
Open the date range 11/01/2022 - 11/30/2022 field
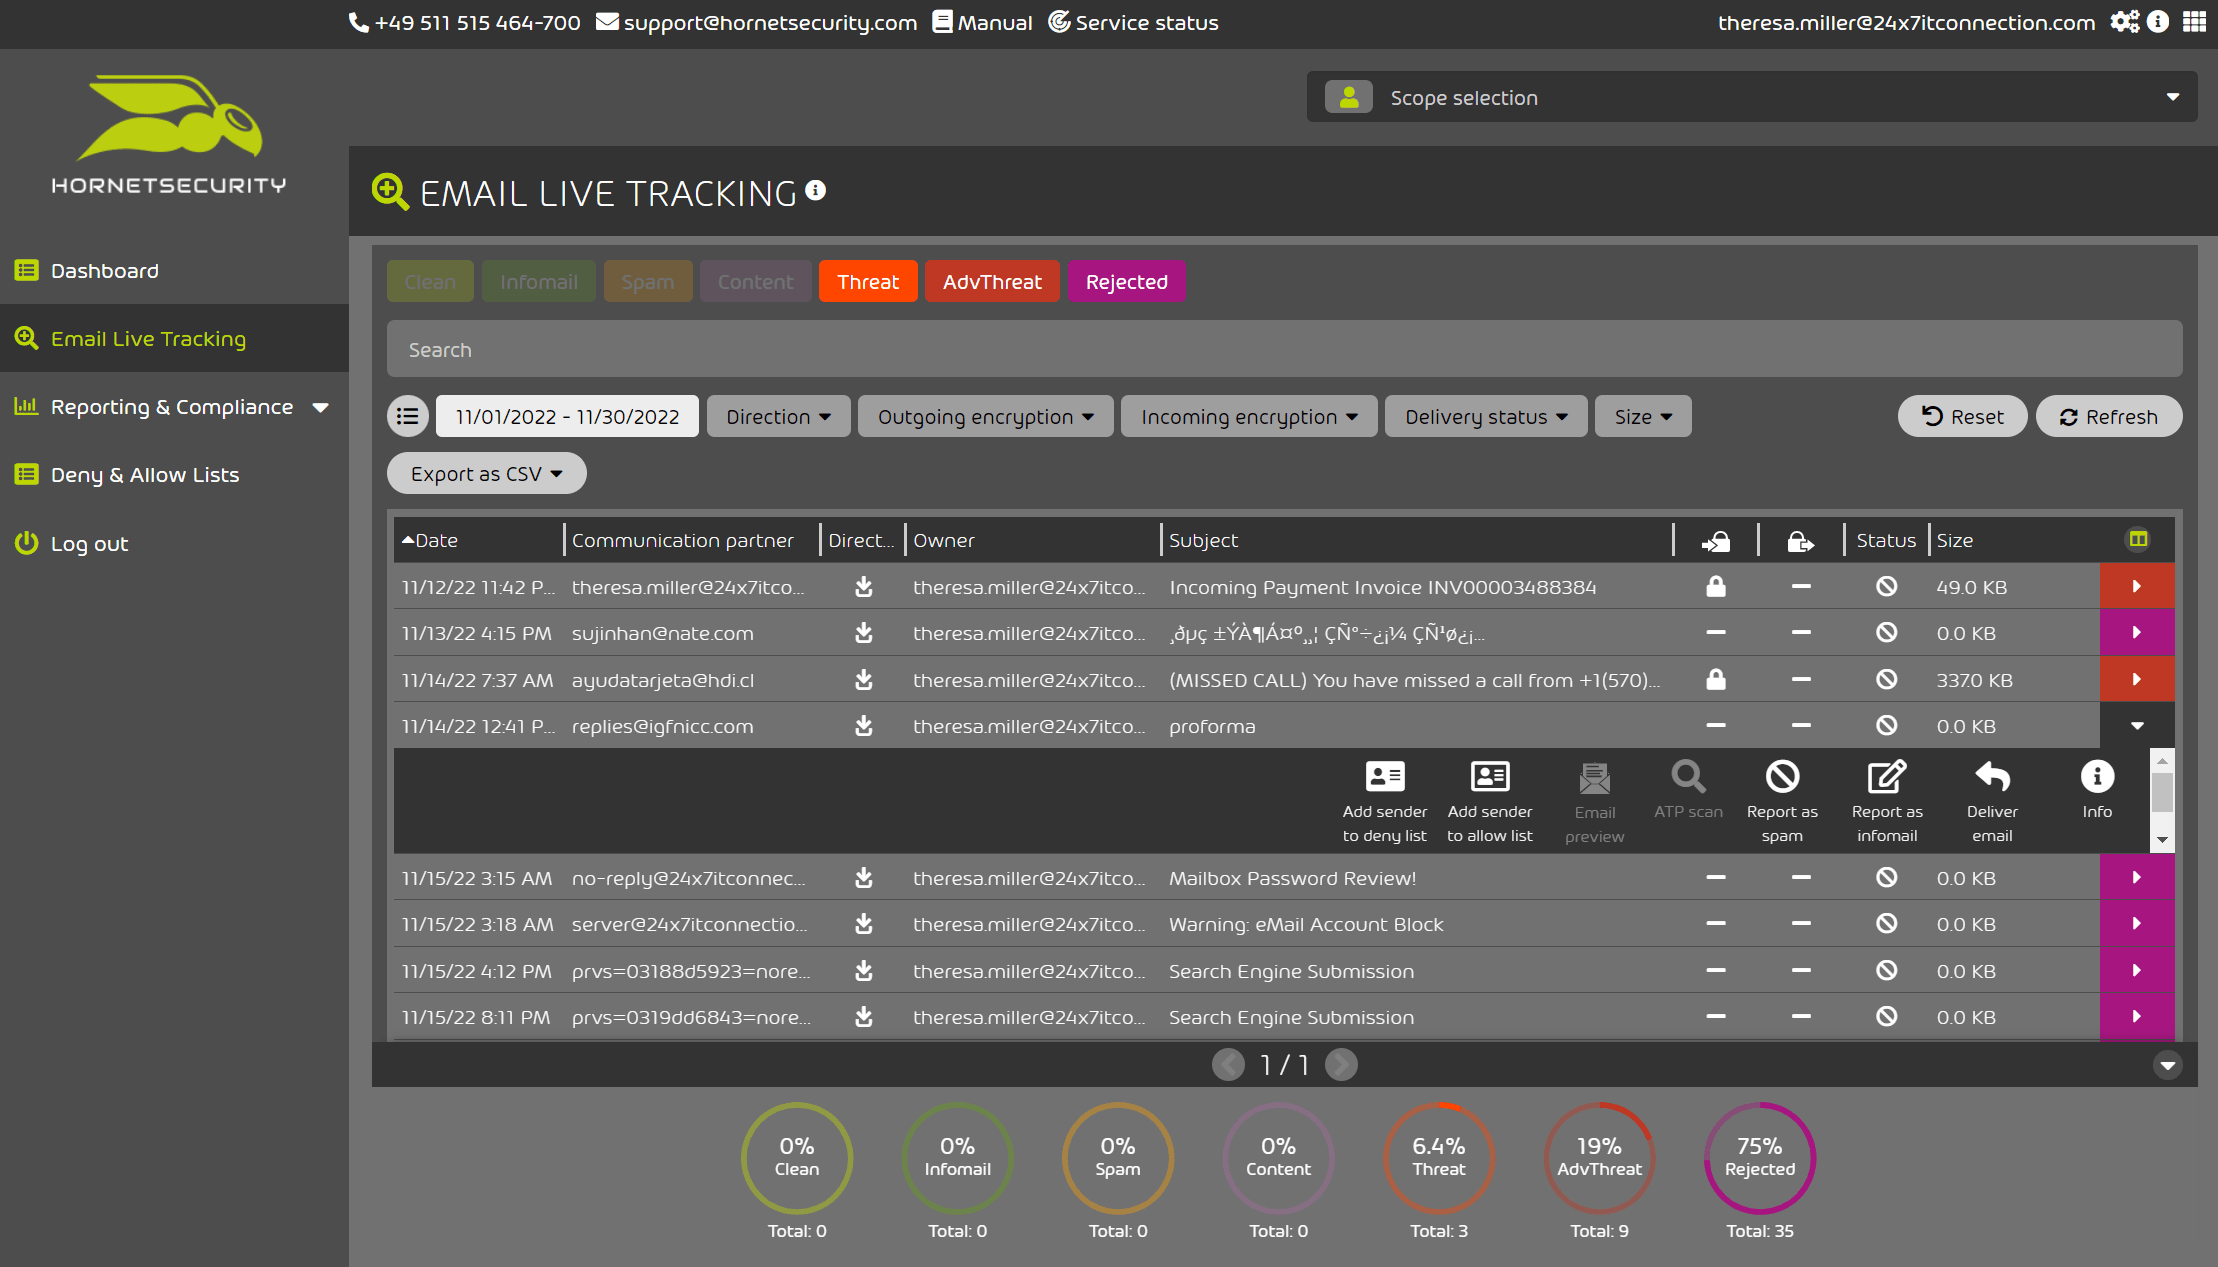(x=567, y=416)
